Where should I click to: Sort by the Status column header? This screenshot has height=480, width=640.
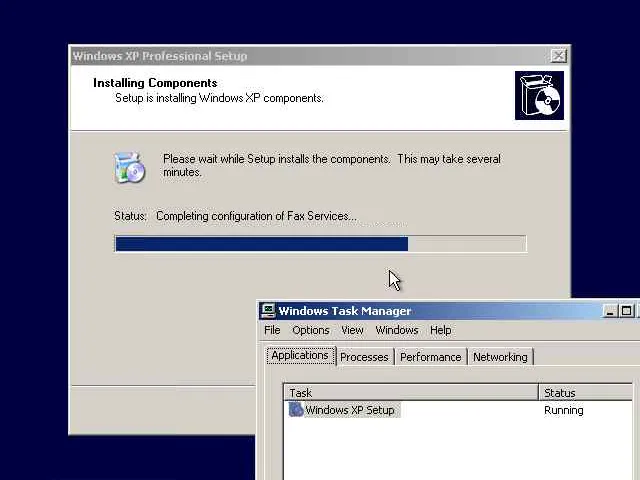click(586, 393)
